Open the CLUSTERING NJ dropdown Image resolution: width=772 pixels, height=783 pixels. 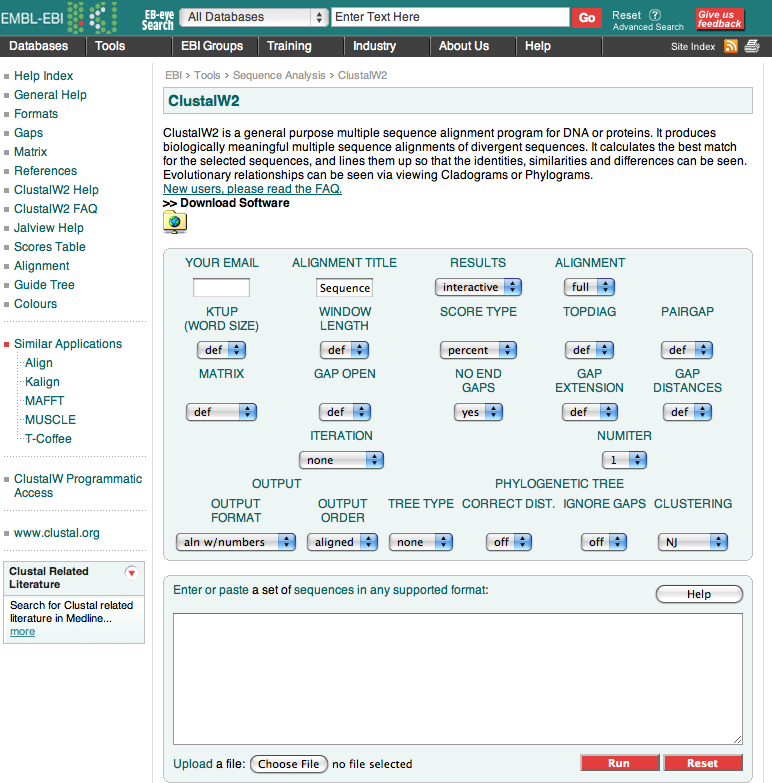692,542
